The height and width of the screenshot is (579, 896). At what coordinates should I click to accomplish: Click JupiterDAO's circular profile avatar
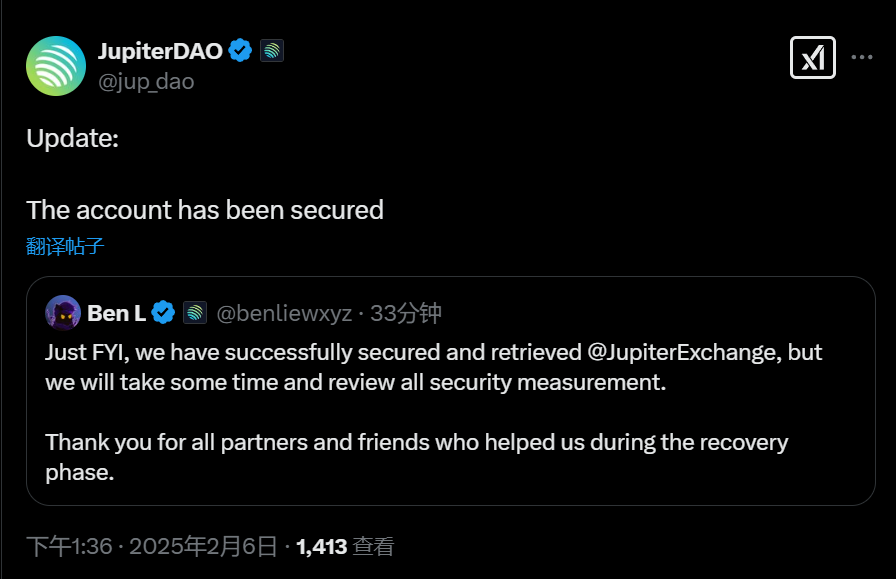[56, 65]
